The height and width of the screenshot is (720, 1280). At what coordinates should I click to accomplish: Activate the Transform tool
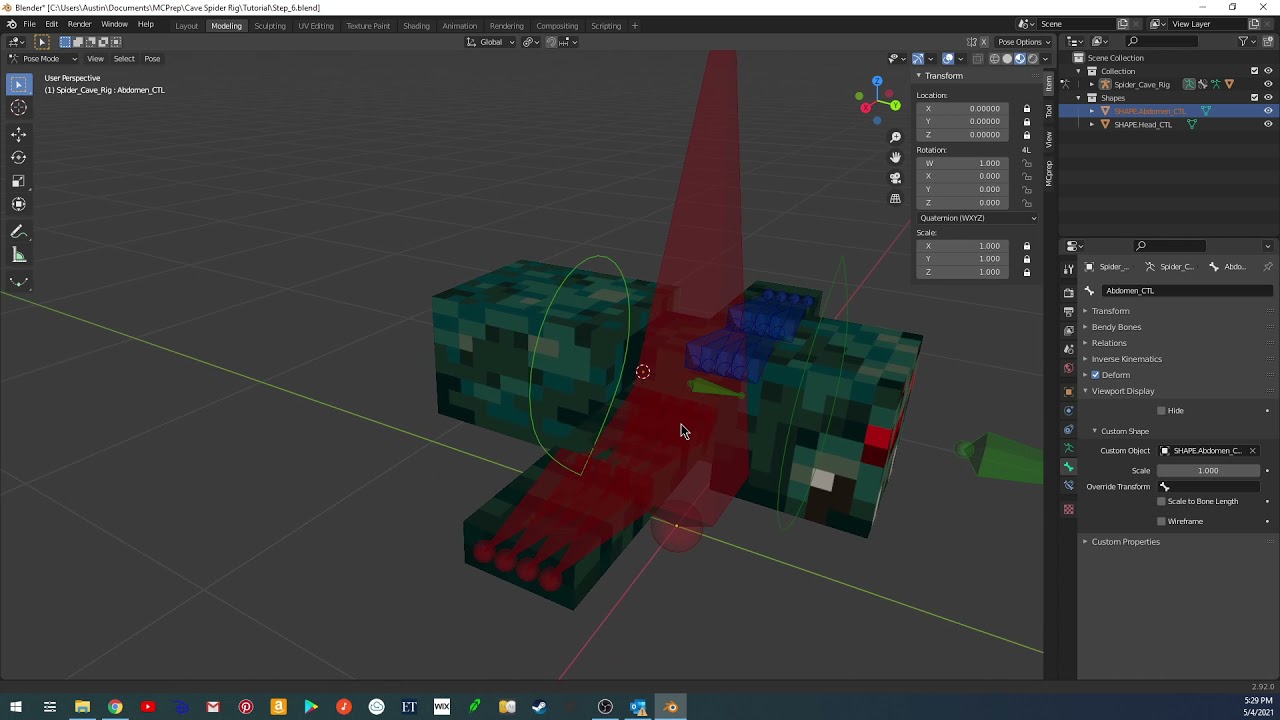[x=18, y=204]
